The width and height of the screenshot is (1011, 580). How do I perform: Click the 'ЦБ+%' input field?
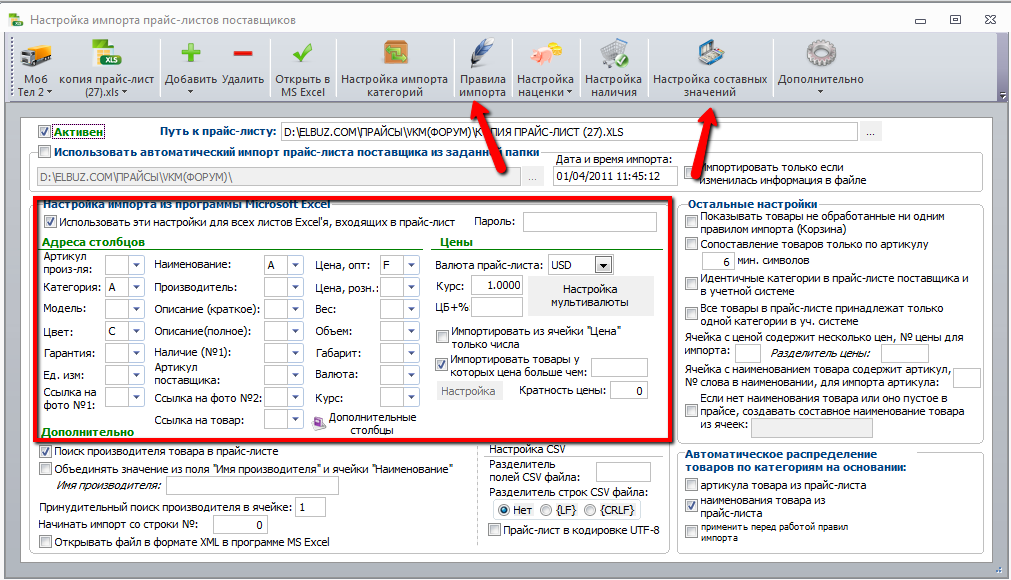[x=496, y=307]
